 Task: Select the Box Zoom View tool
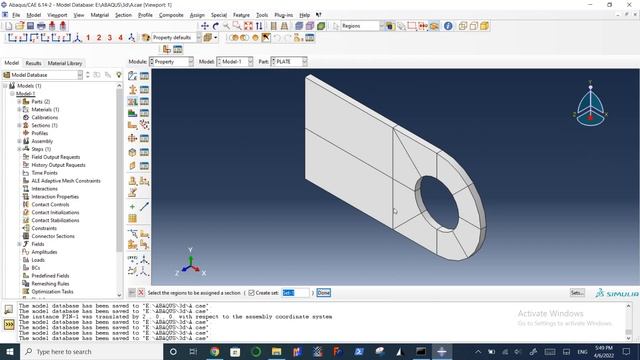[x=237, y=26]
